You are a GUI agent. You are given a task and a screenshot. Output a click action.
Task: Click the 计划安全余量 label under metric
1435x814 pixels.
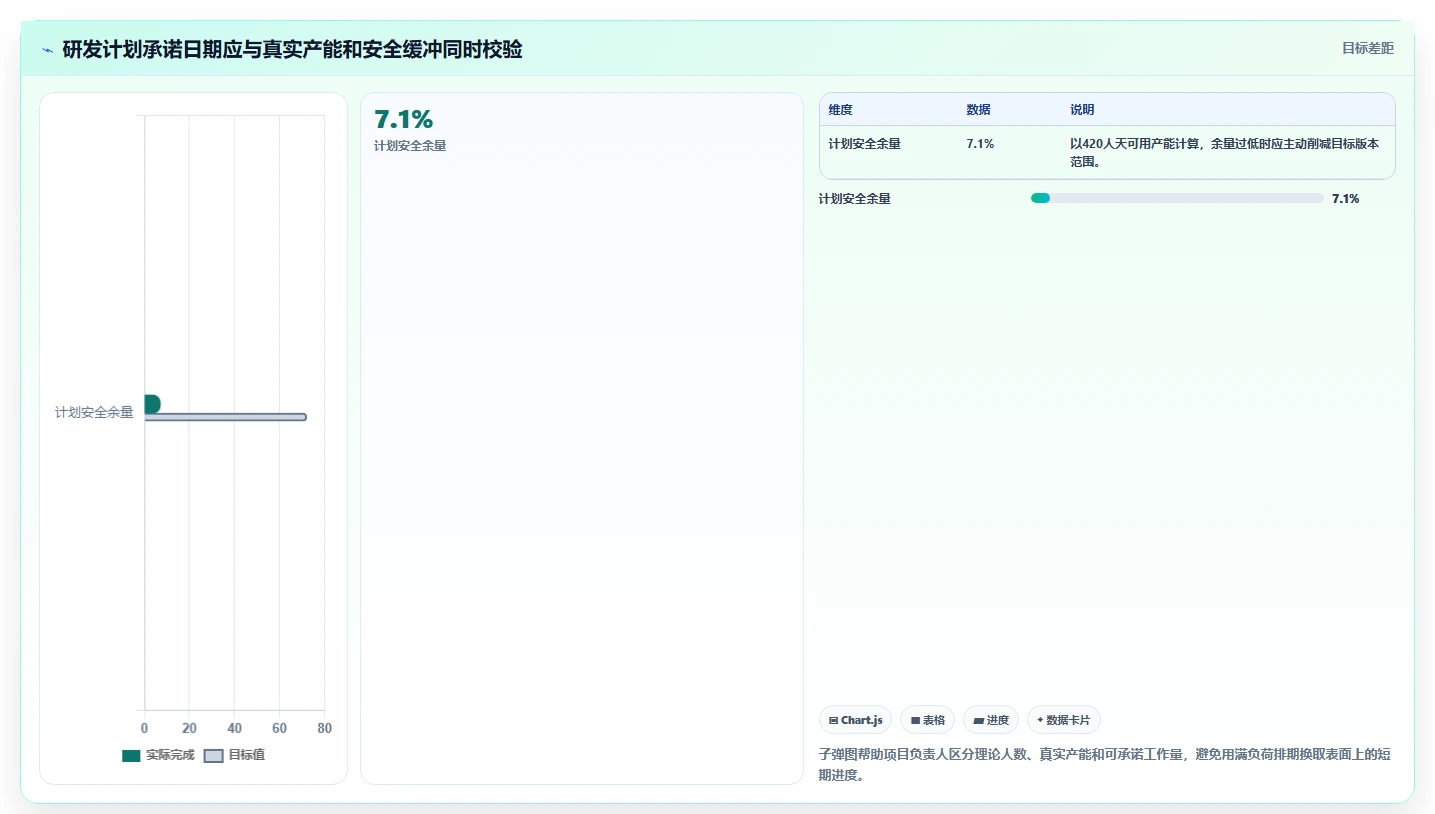coord(410,146)
